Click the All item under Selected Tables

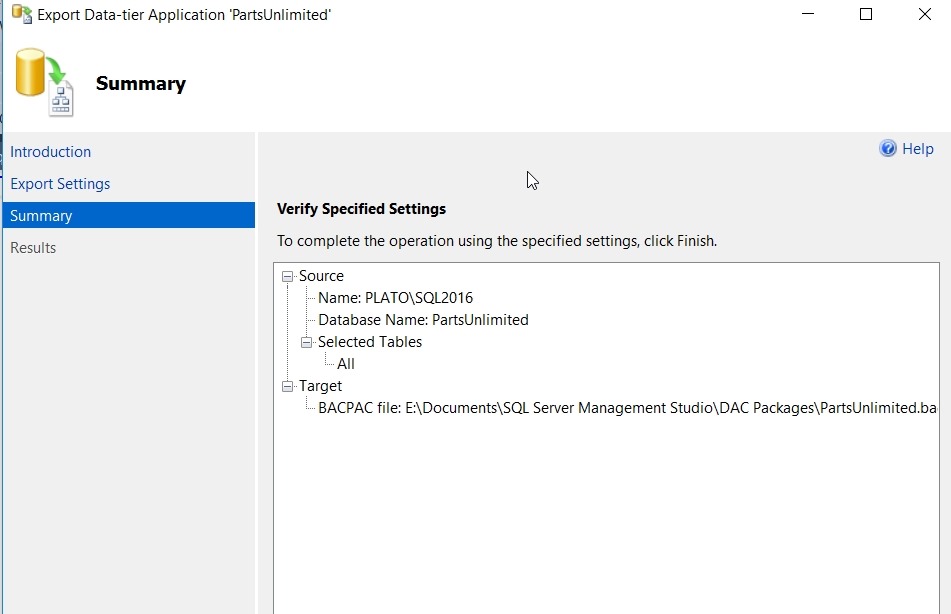pyautogui.click(x=346, y=364)
